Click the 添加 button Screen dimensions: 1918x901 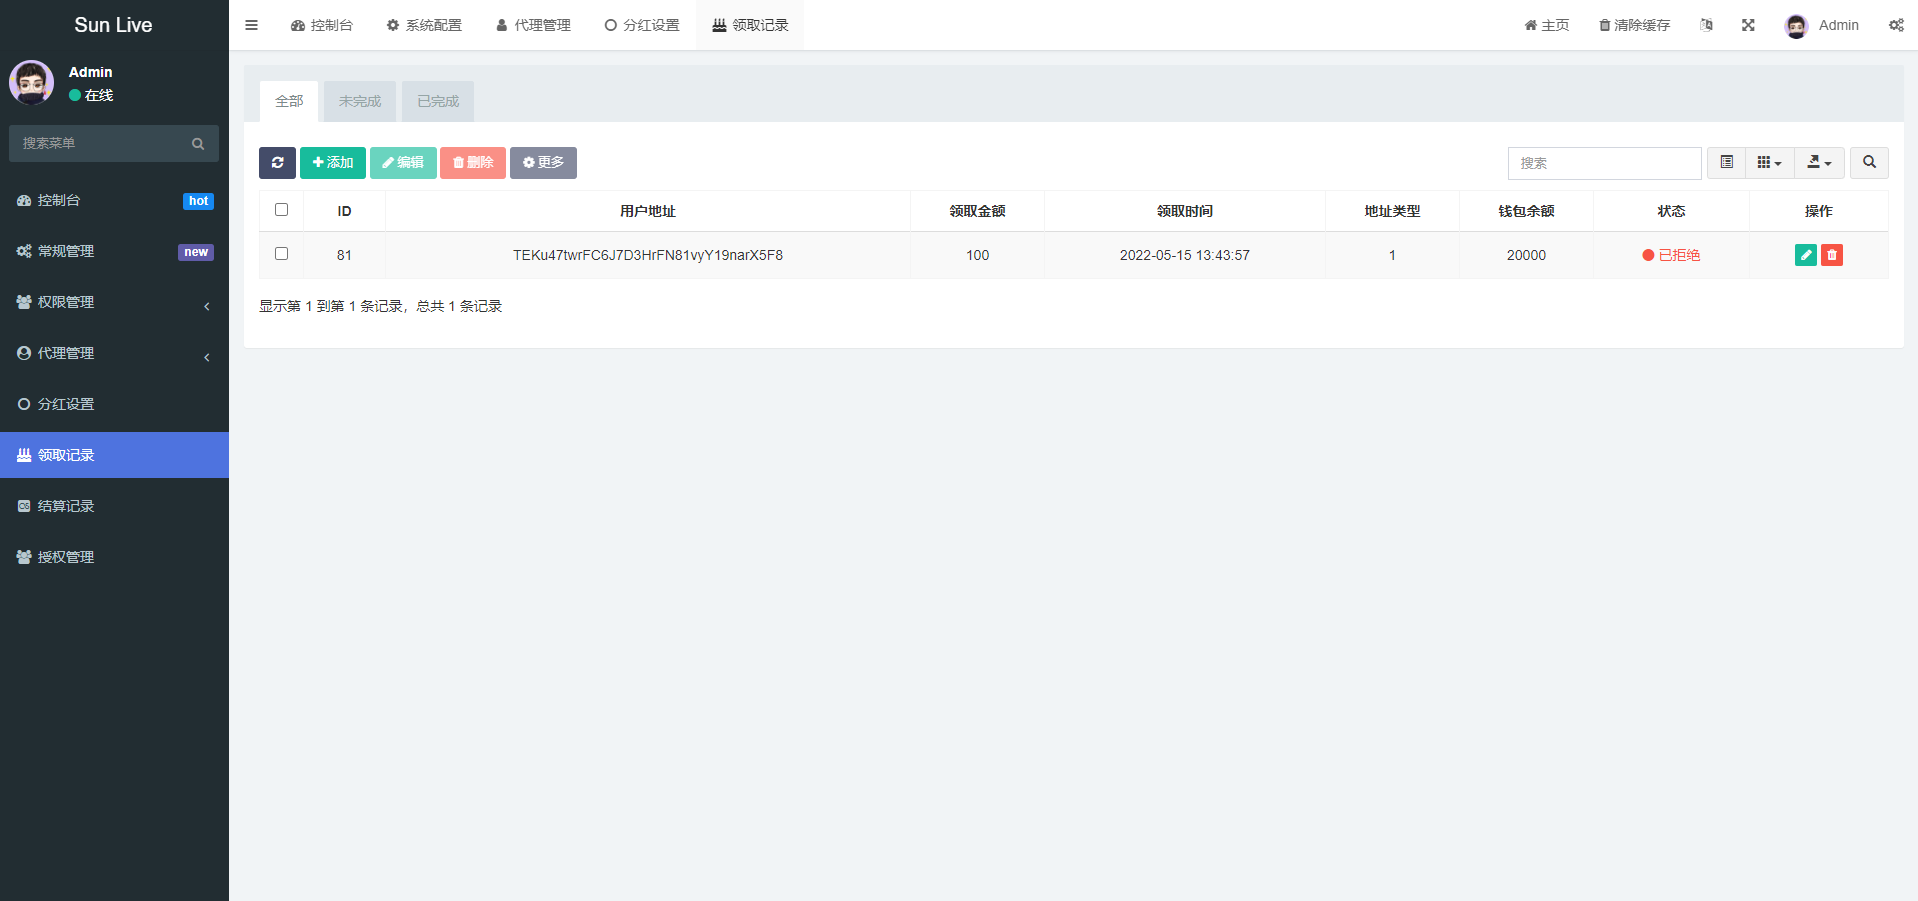[x=333, y=163]
